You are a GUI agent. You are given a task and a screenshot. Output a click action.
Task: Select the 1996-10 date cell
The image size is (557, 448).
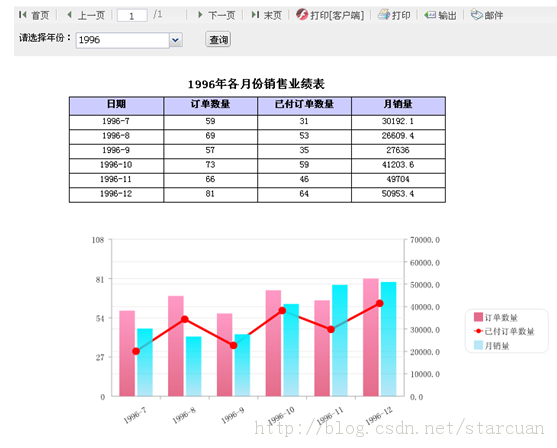tap(116, 166)
